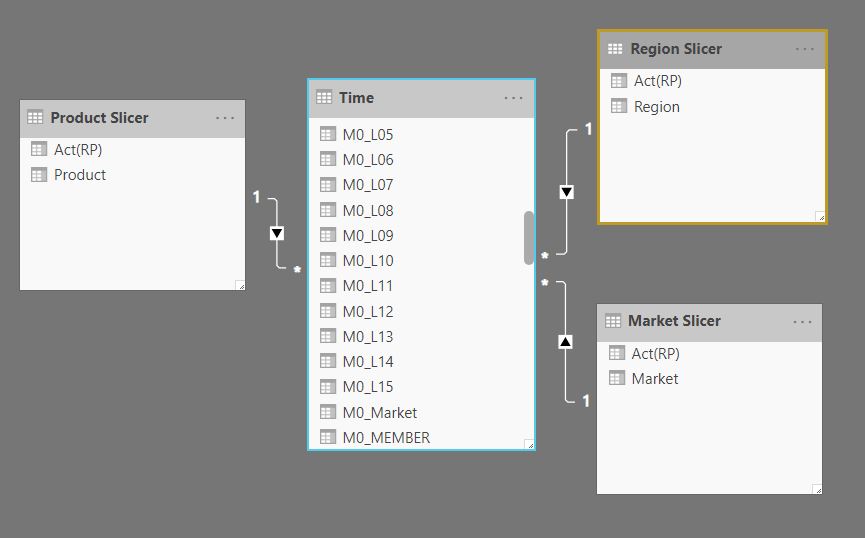Click the column icon beside M0_L05
The width and height of the screenshot is (865, 538).
[x=328, y=134]
